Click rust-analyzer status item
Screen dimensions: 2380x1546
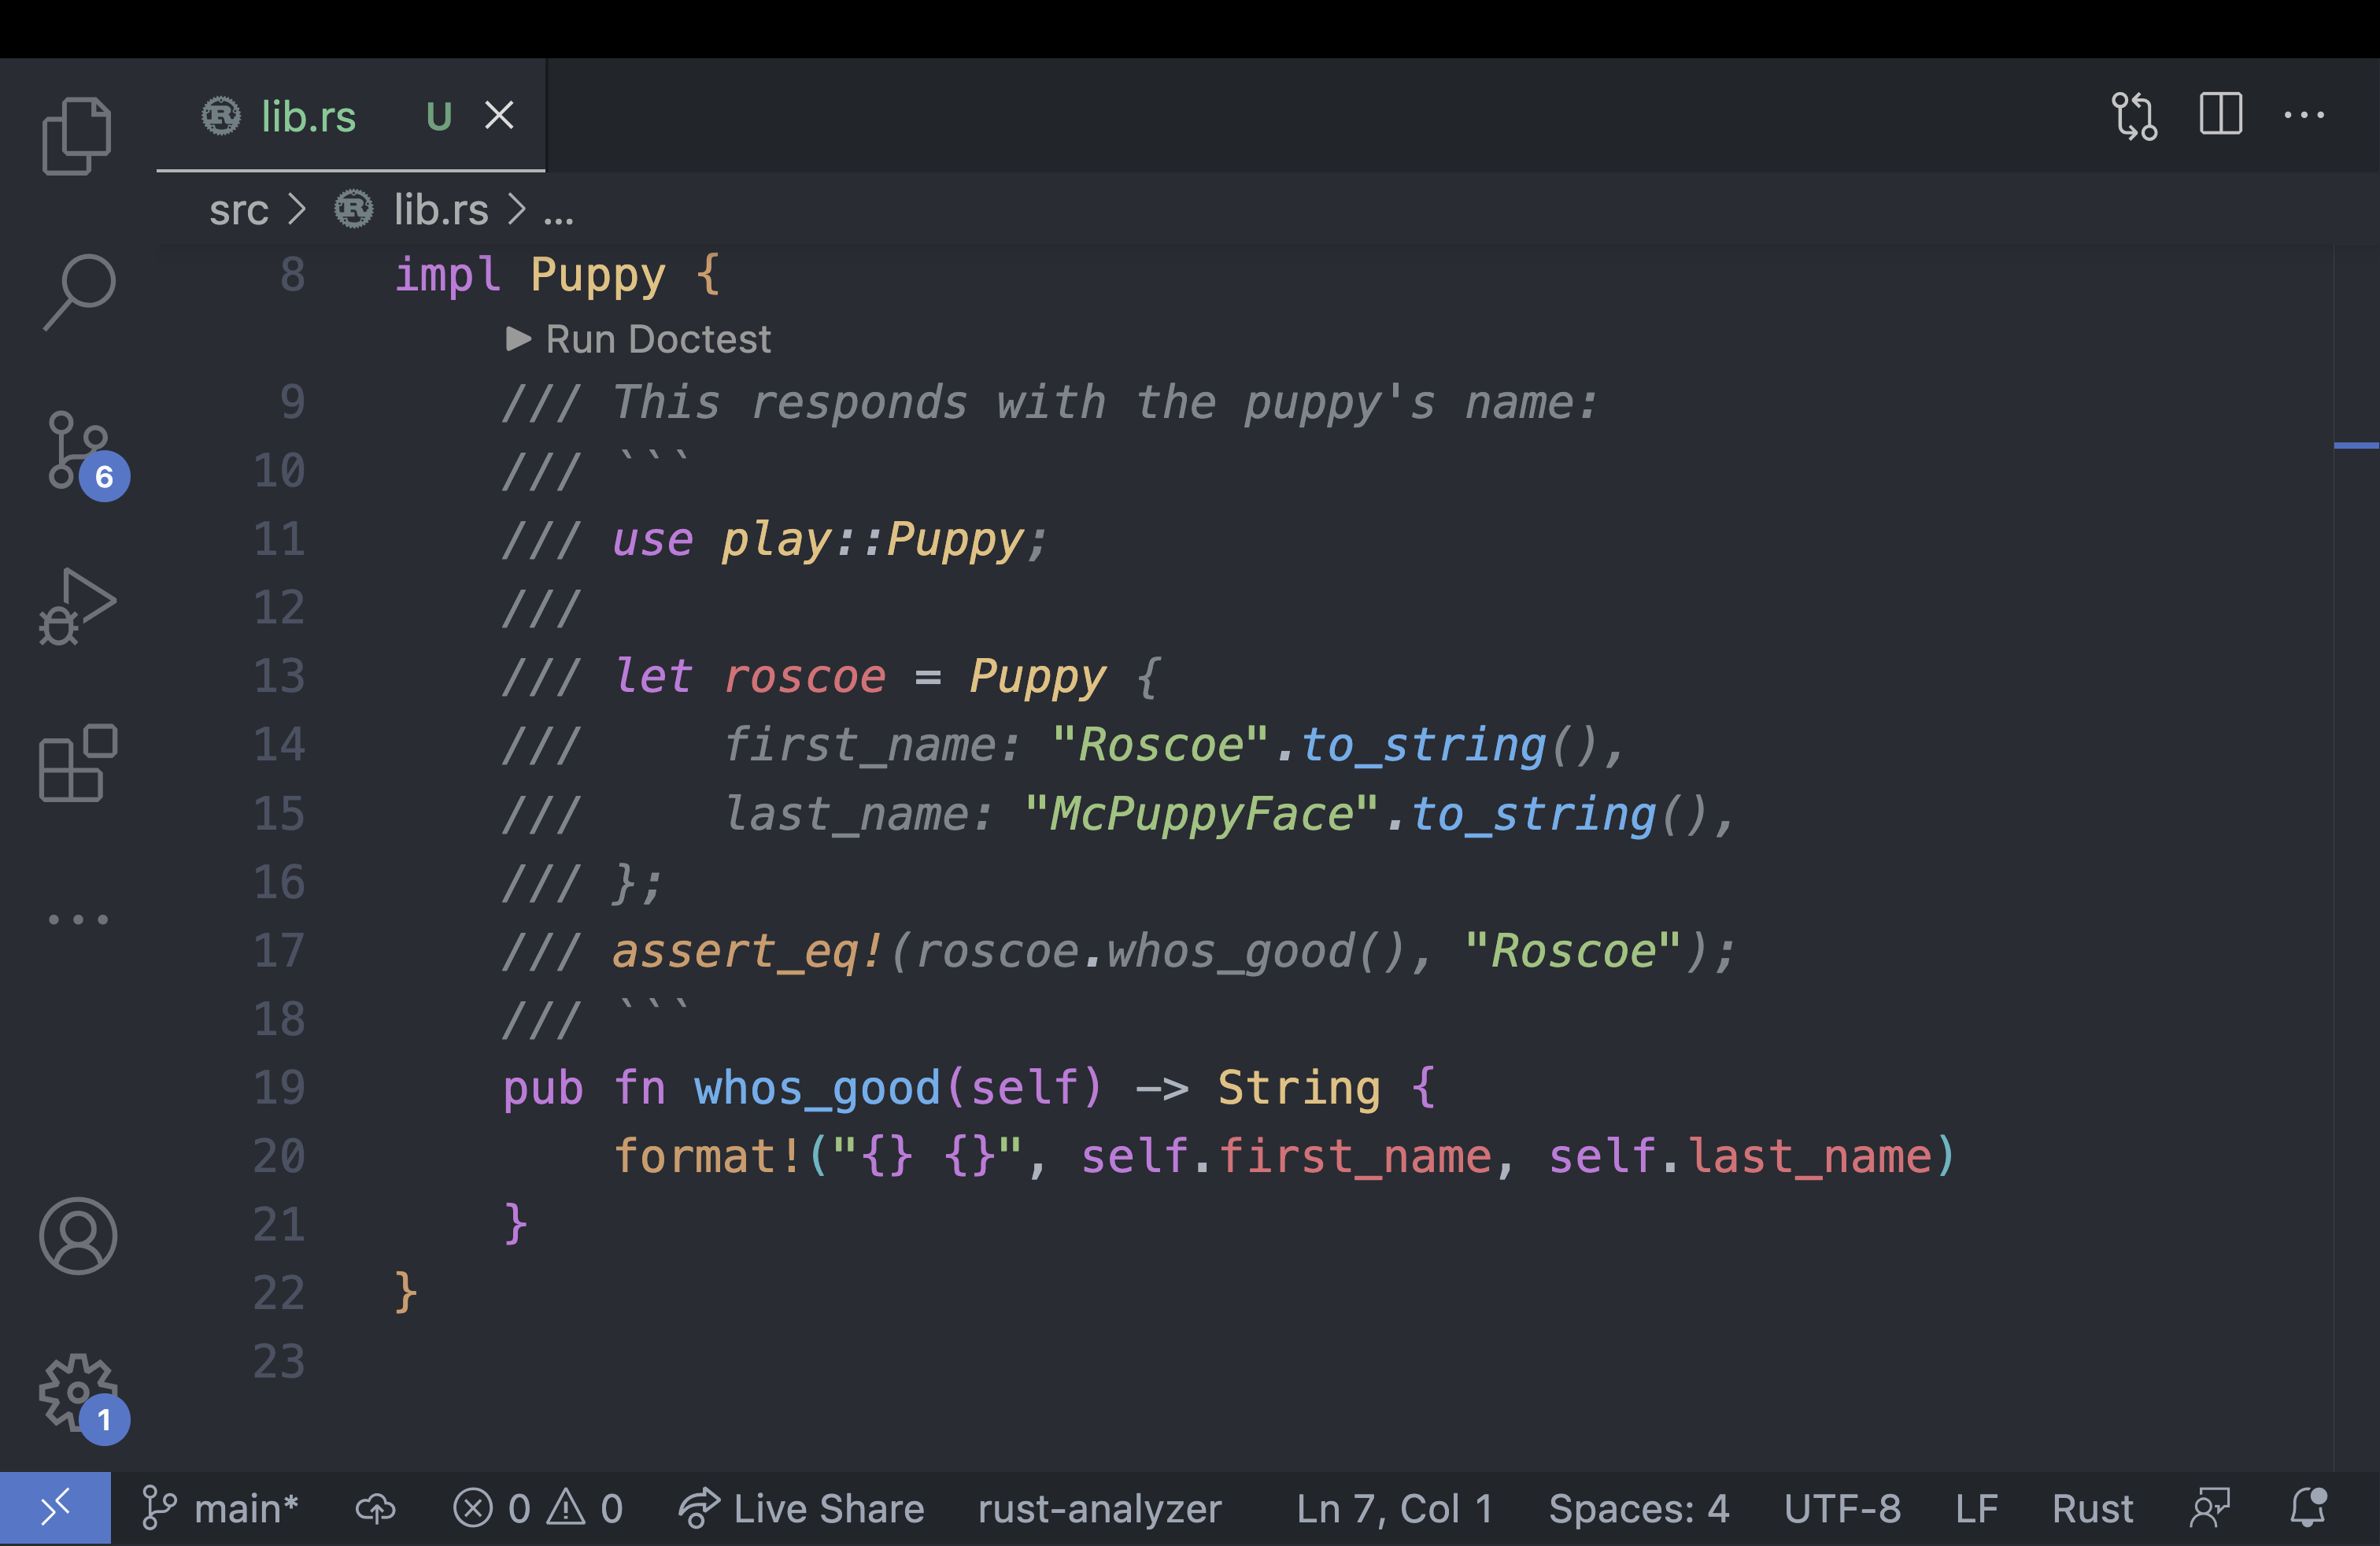point(1099,1508)
